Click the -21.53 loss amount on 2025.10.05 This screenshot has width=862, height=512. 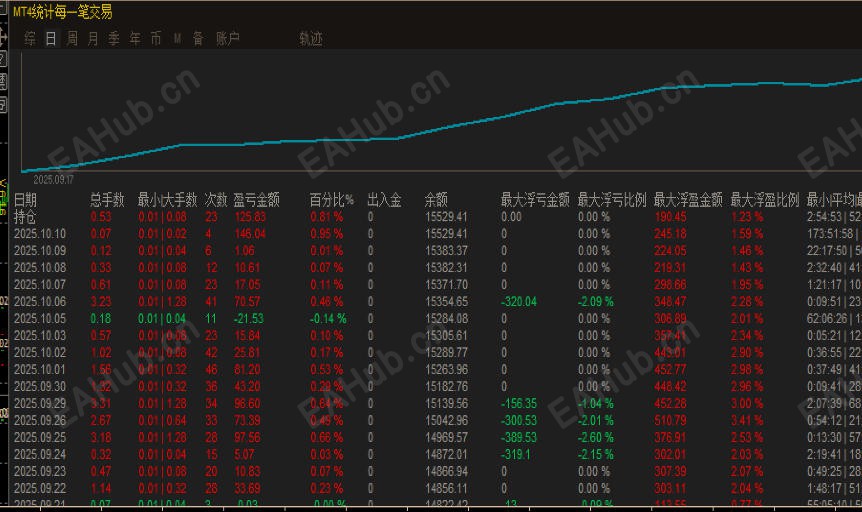tap(249, 319)
